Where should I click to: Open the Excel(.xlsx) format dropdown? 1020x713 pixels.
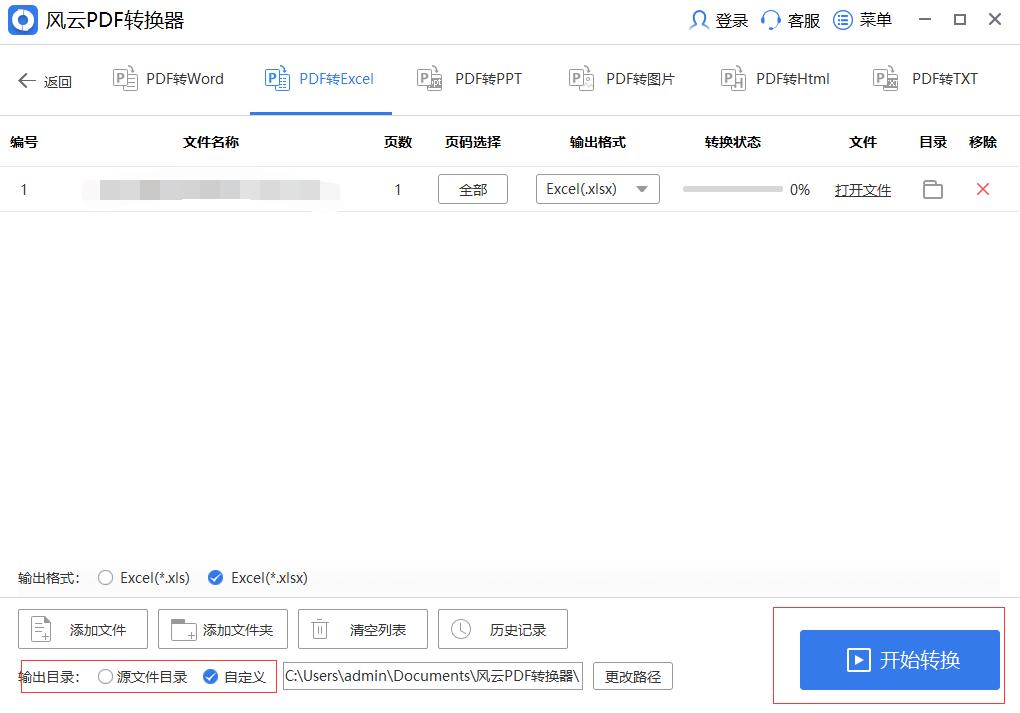tap(597, 189)
